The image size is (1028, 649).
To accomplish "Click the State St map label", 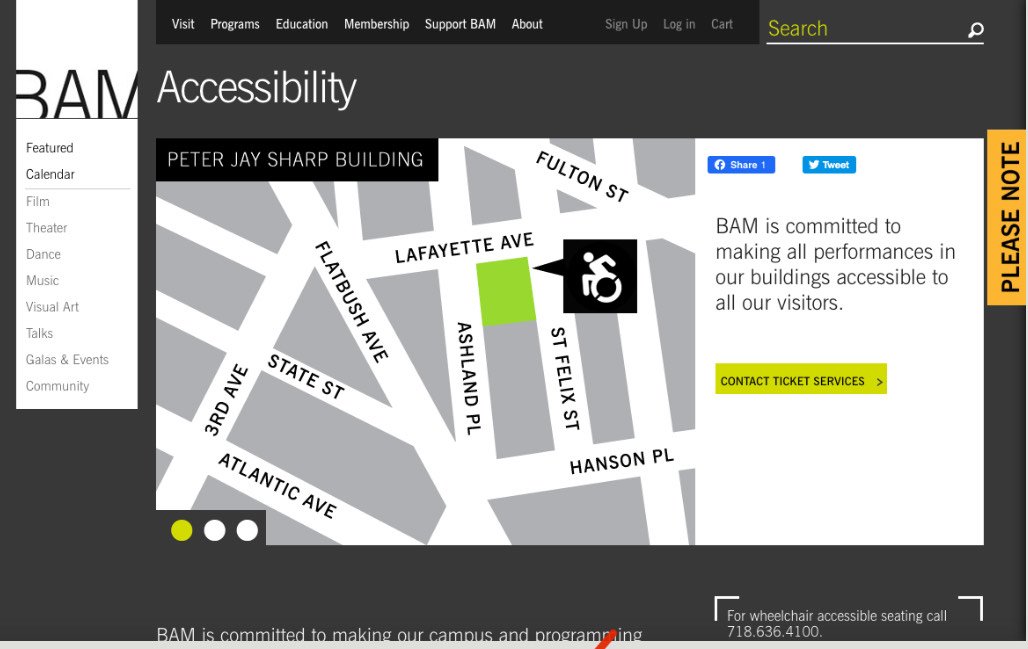I will tap(306, 376).
